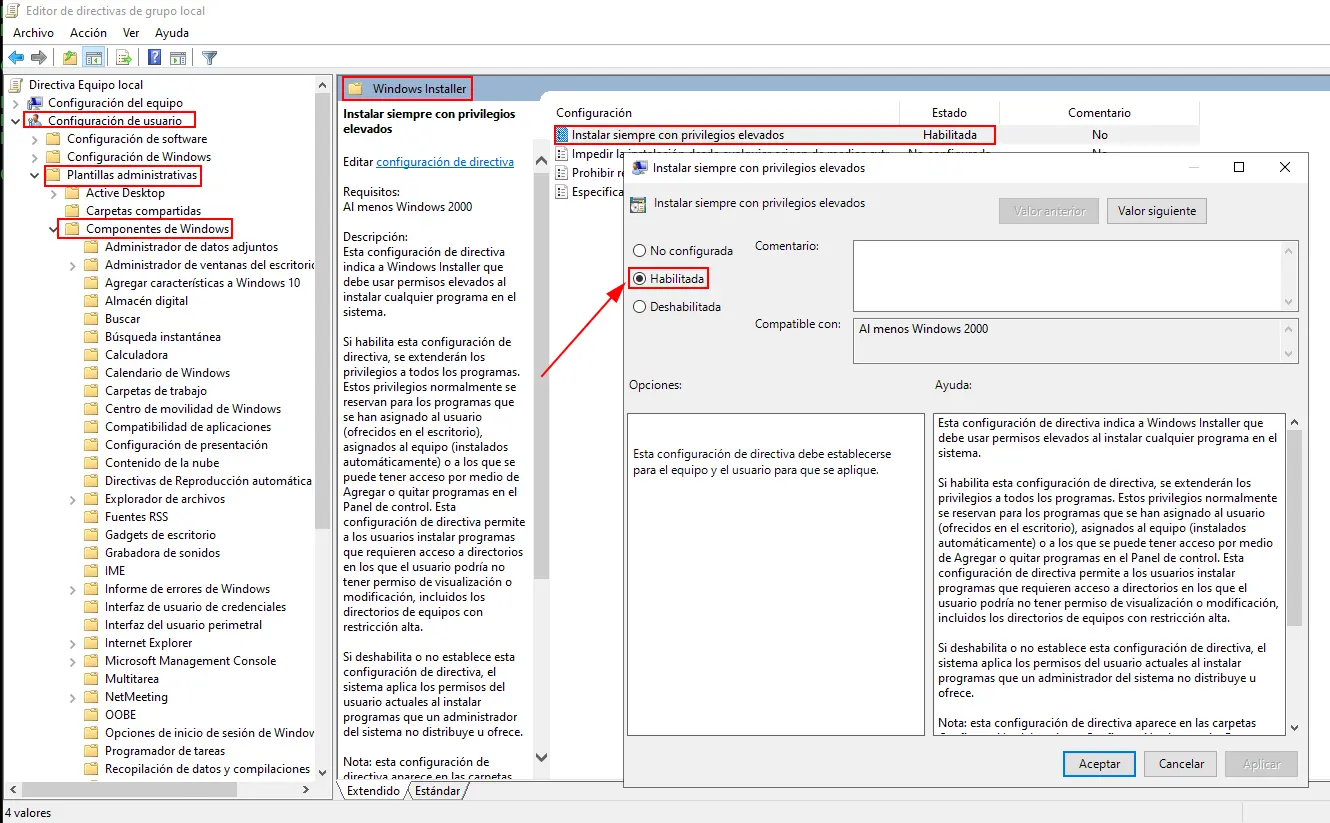Choose the 'Deshabilitada' radio option
The height and width of the screenshot is (823, 1330).
tap(640, 307)
